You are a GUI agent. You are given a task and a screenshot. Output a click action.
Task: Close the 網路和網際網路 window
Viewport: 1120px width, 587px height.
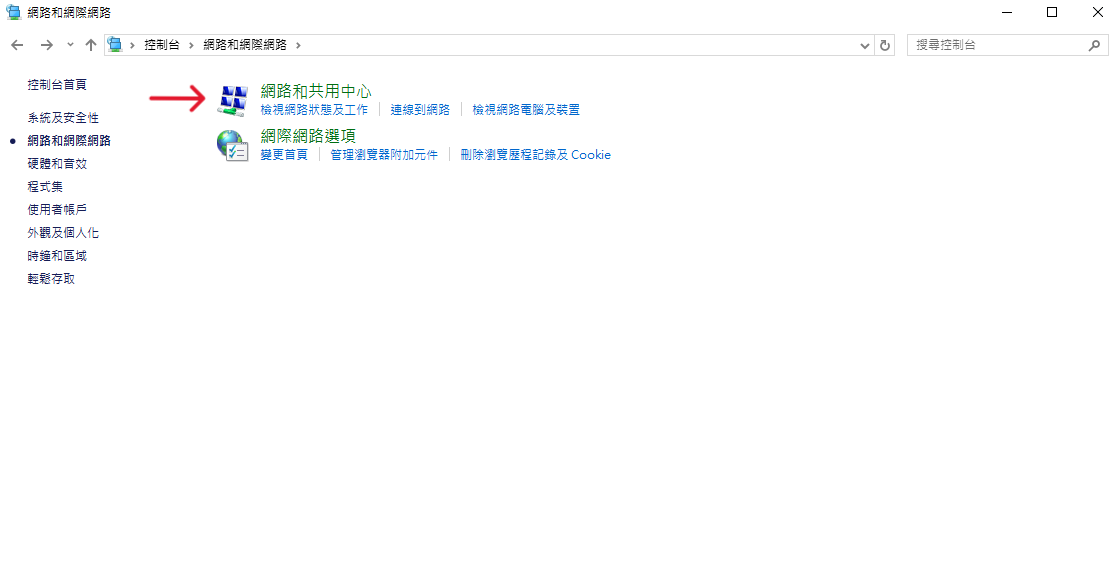(x=1098, y=12)
